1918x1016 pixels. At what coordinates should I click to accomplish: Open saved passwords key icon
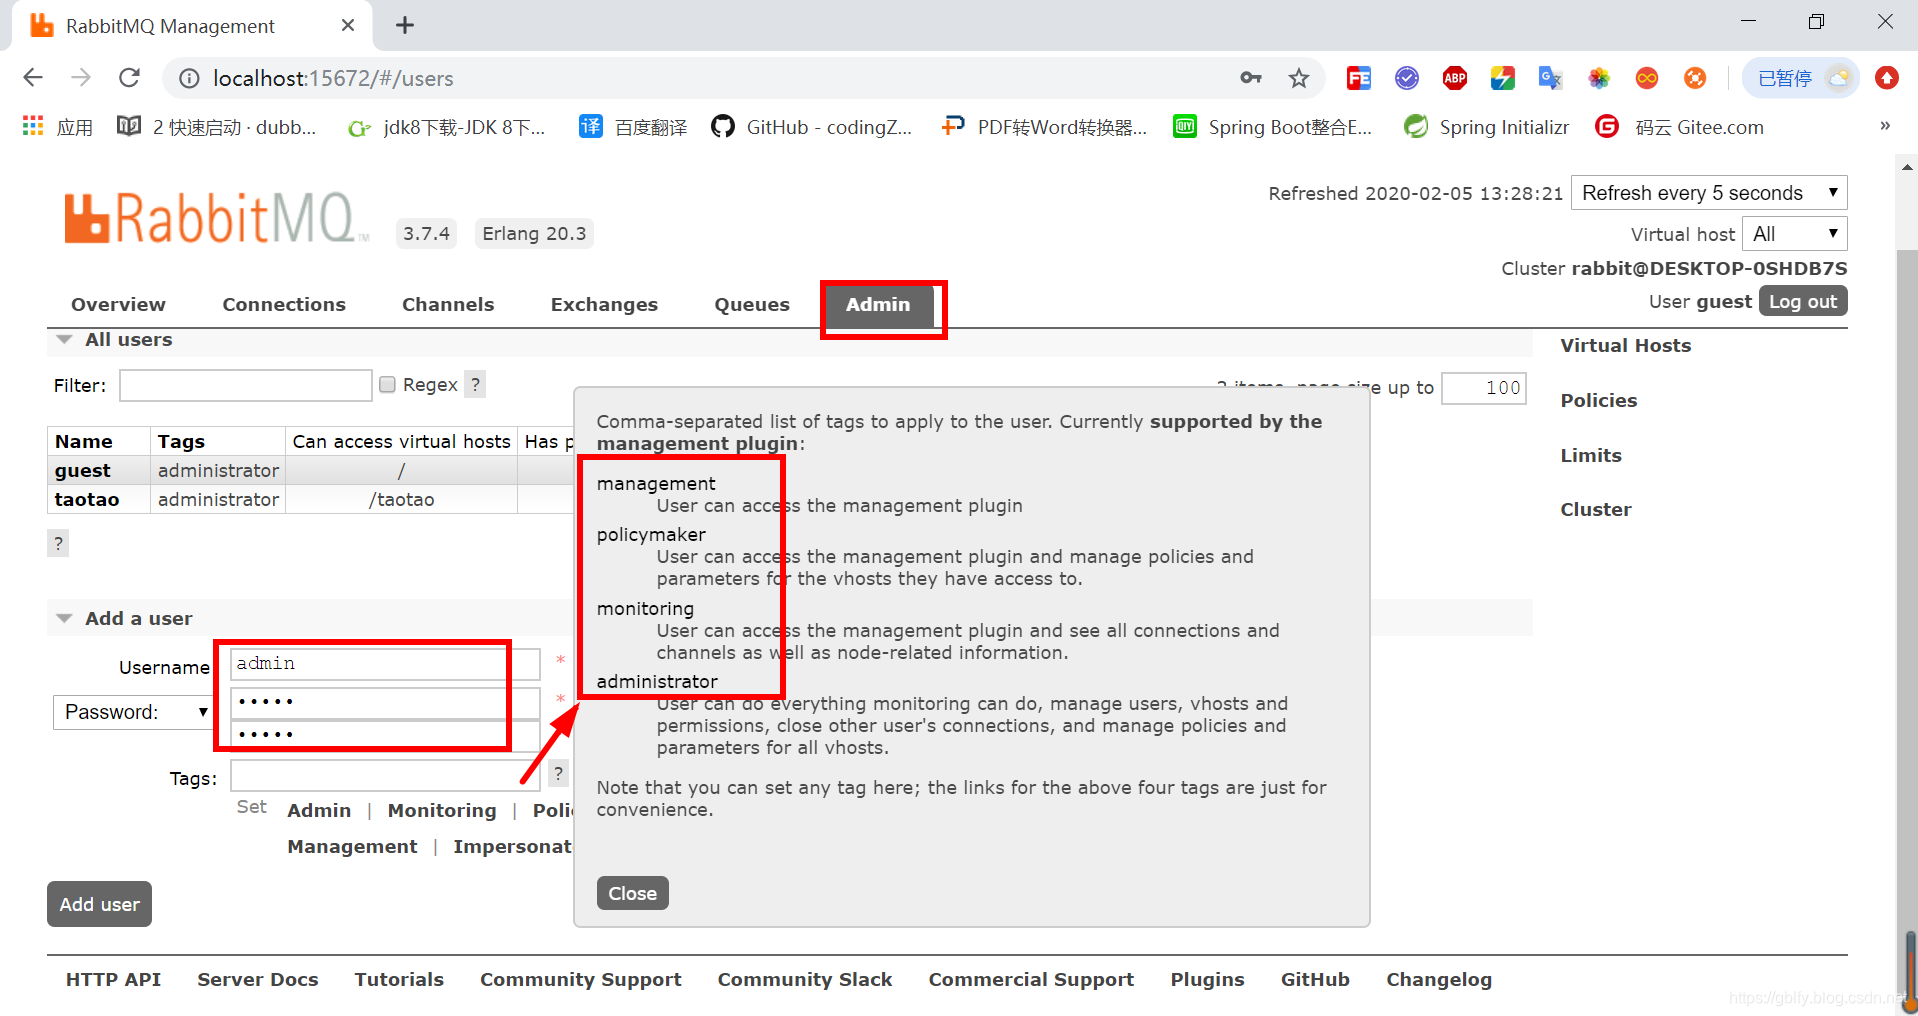pyautogui.click(x=1250, y=78)
